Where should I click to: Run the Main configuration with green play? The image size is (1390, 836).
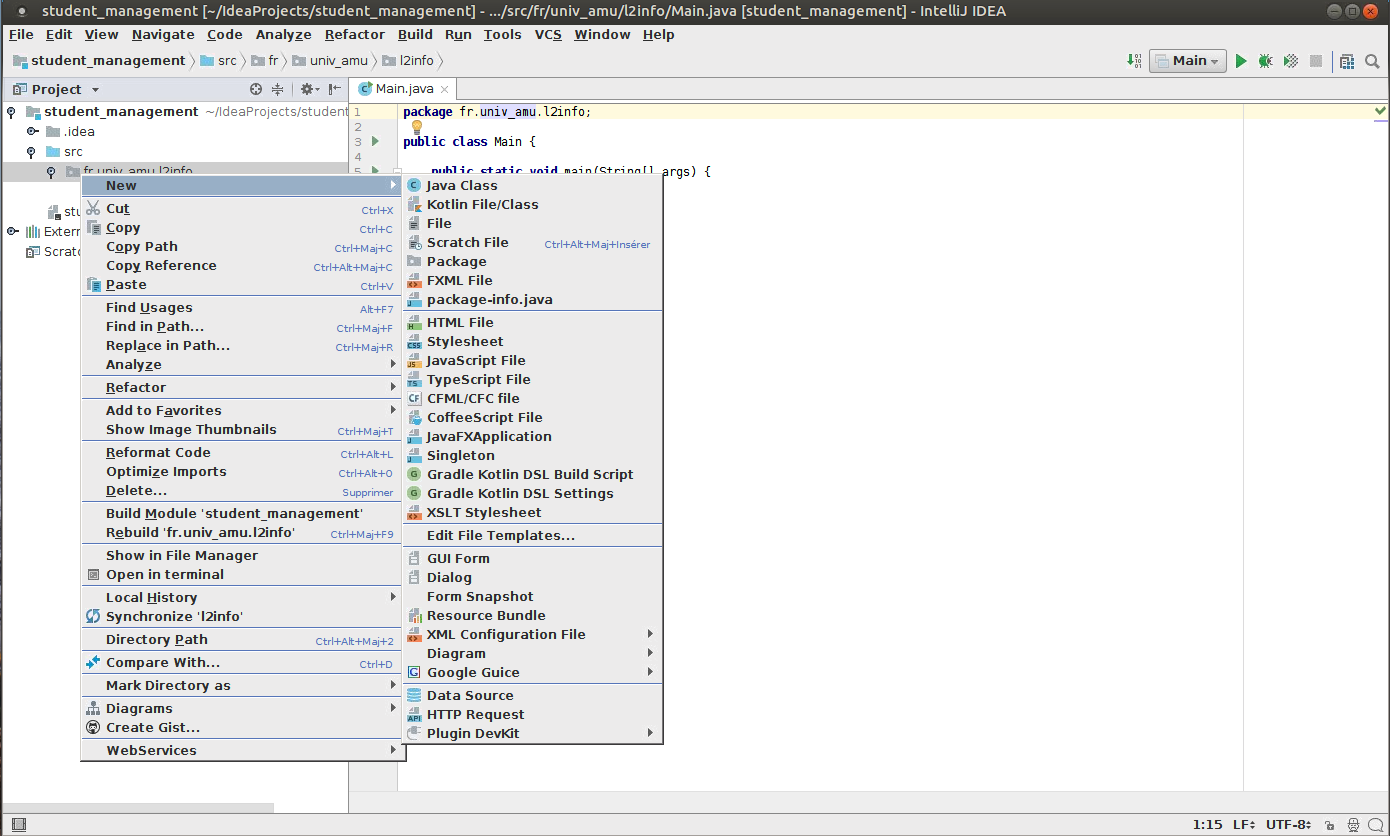point(1241,61)
